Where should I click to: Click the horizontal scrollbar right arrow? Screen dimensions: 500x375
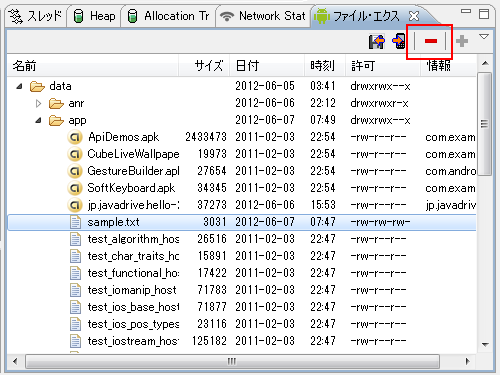[x=467, y=361]
